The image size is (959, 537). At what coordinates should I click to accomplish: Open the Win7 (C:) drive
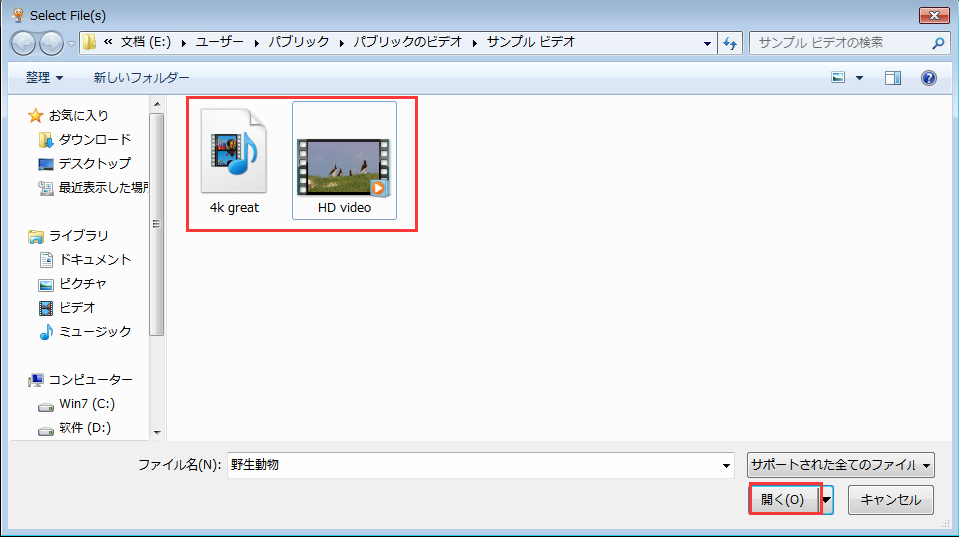tap(87, 404)
